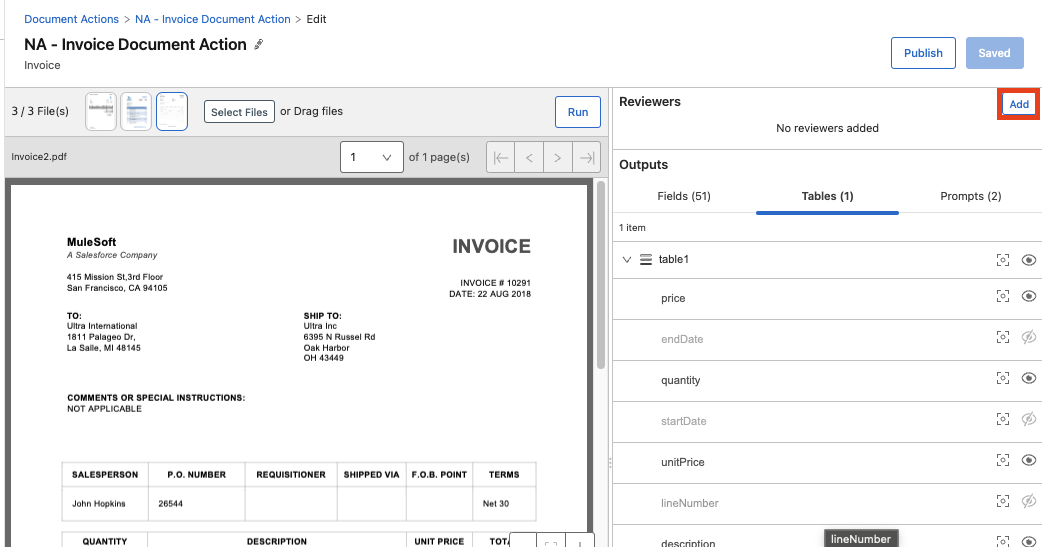Locate the endDate field with its focus icon
This screenshot has height=547, width=1042.
tap(1003, 338)
